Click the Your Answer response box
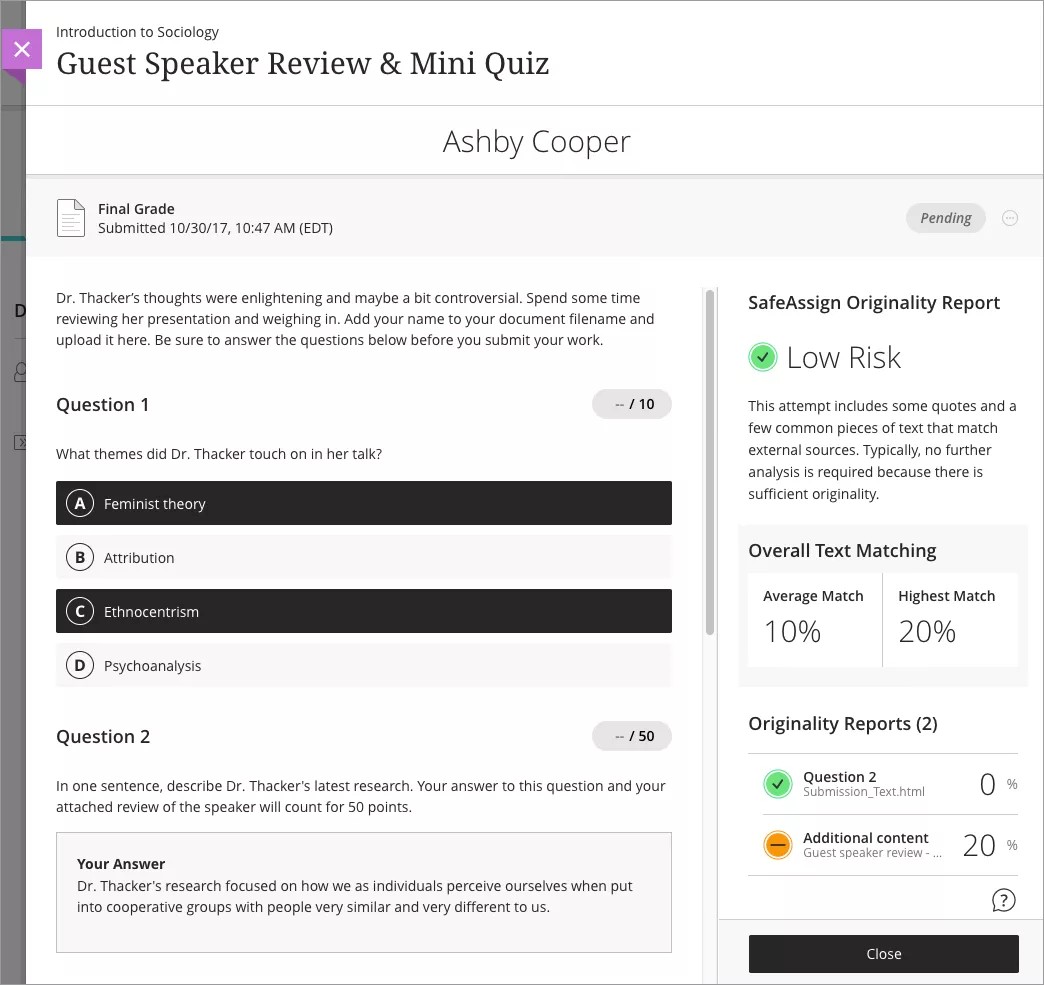 pos(364,891)
